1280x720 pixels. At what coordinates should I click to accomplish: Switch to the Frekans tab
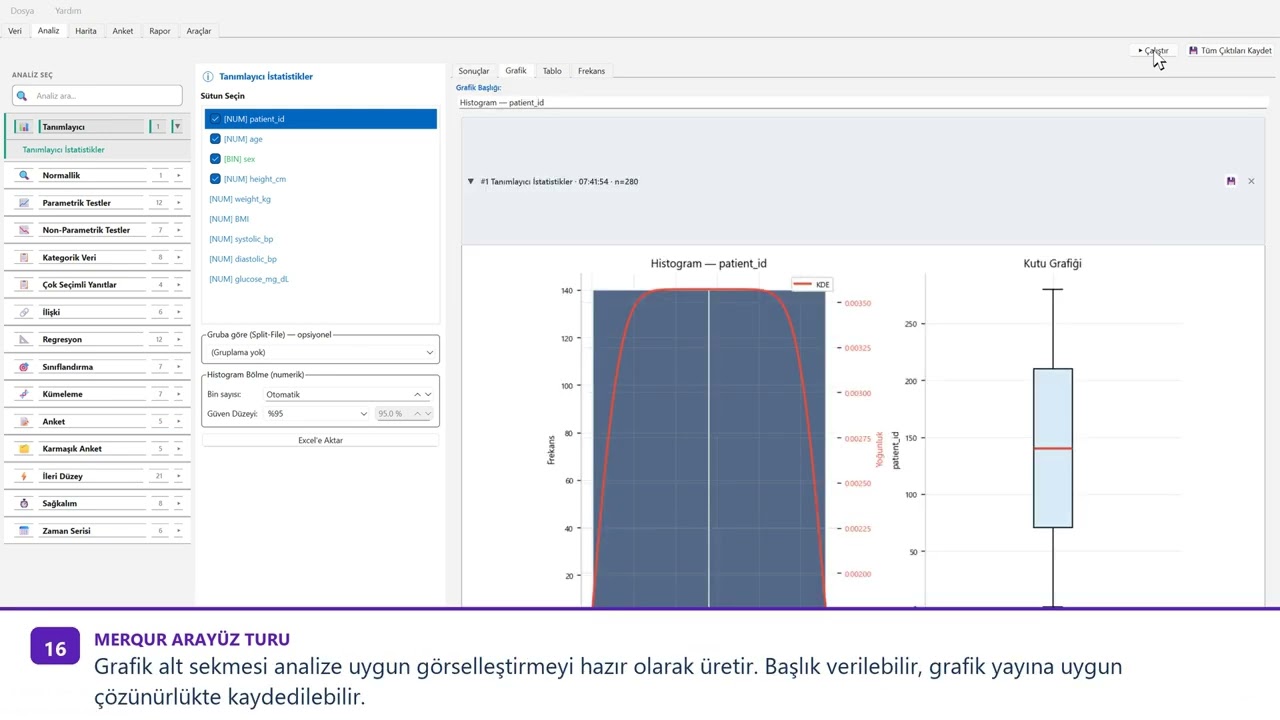(x=591, y=71)
